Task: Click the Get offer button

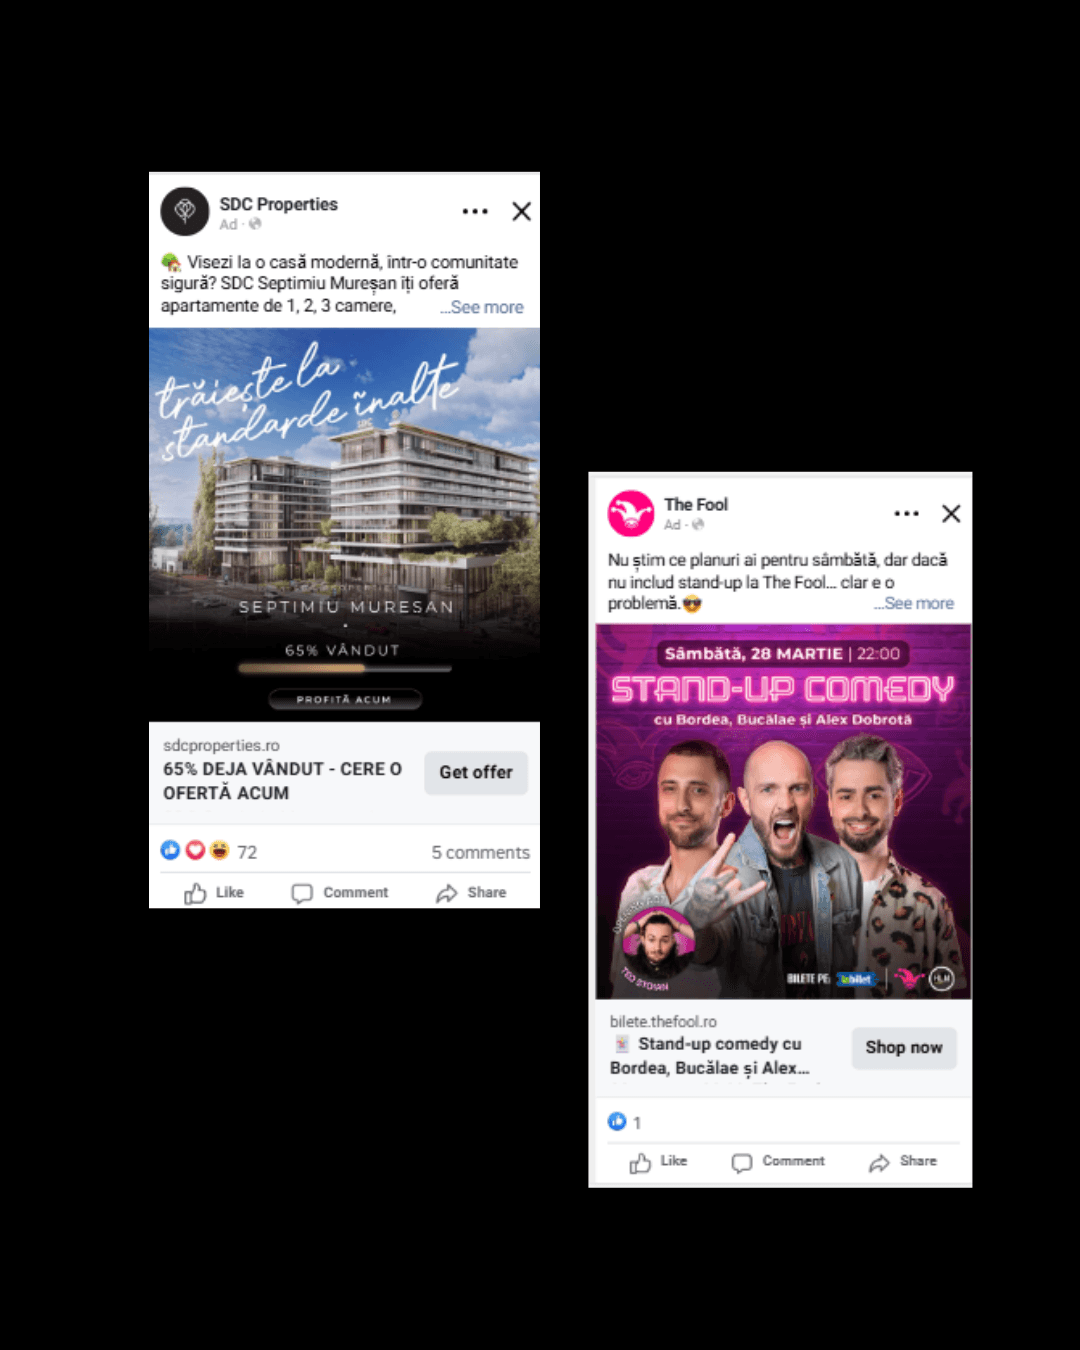Action: point(476,772)
